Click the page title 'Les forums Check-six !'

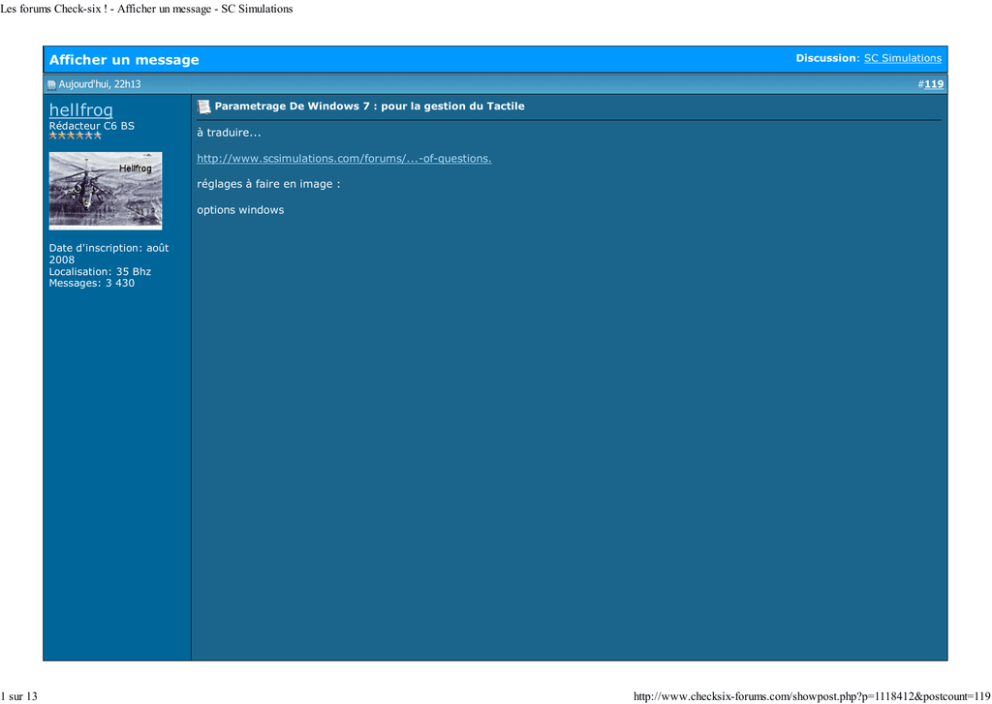click(54, 9)
